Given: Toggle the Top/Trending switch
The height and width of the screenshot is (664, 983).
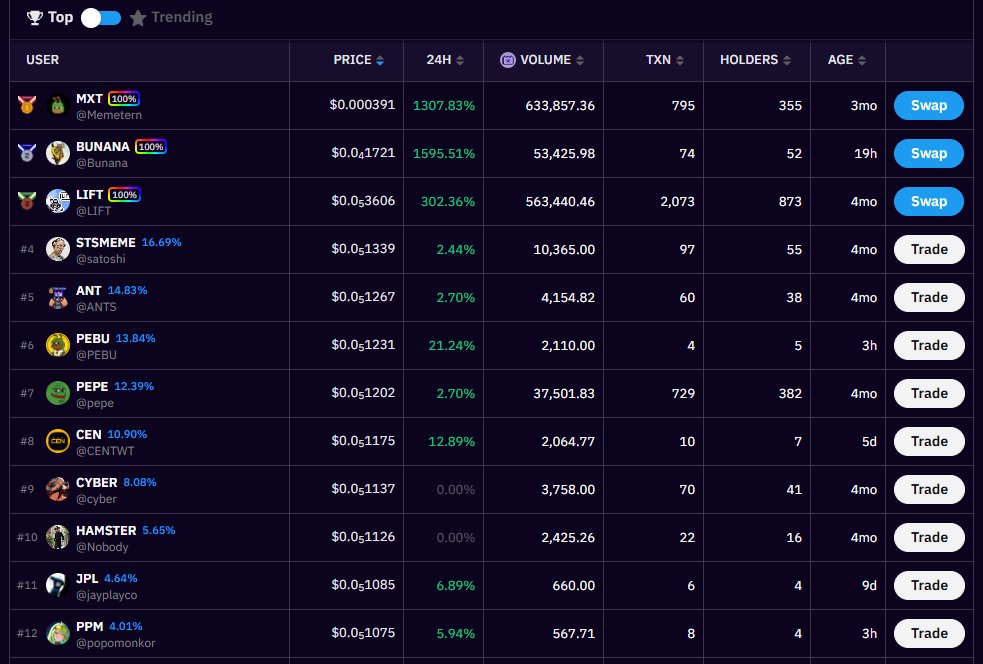Looking at the screenshot, I should pyautogui.click(x=101, y=18).
